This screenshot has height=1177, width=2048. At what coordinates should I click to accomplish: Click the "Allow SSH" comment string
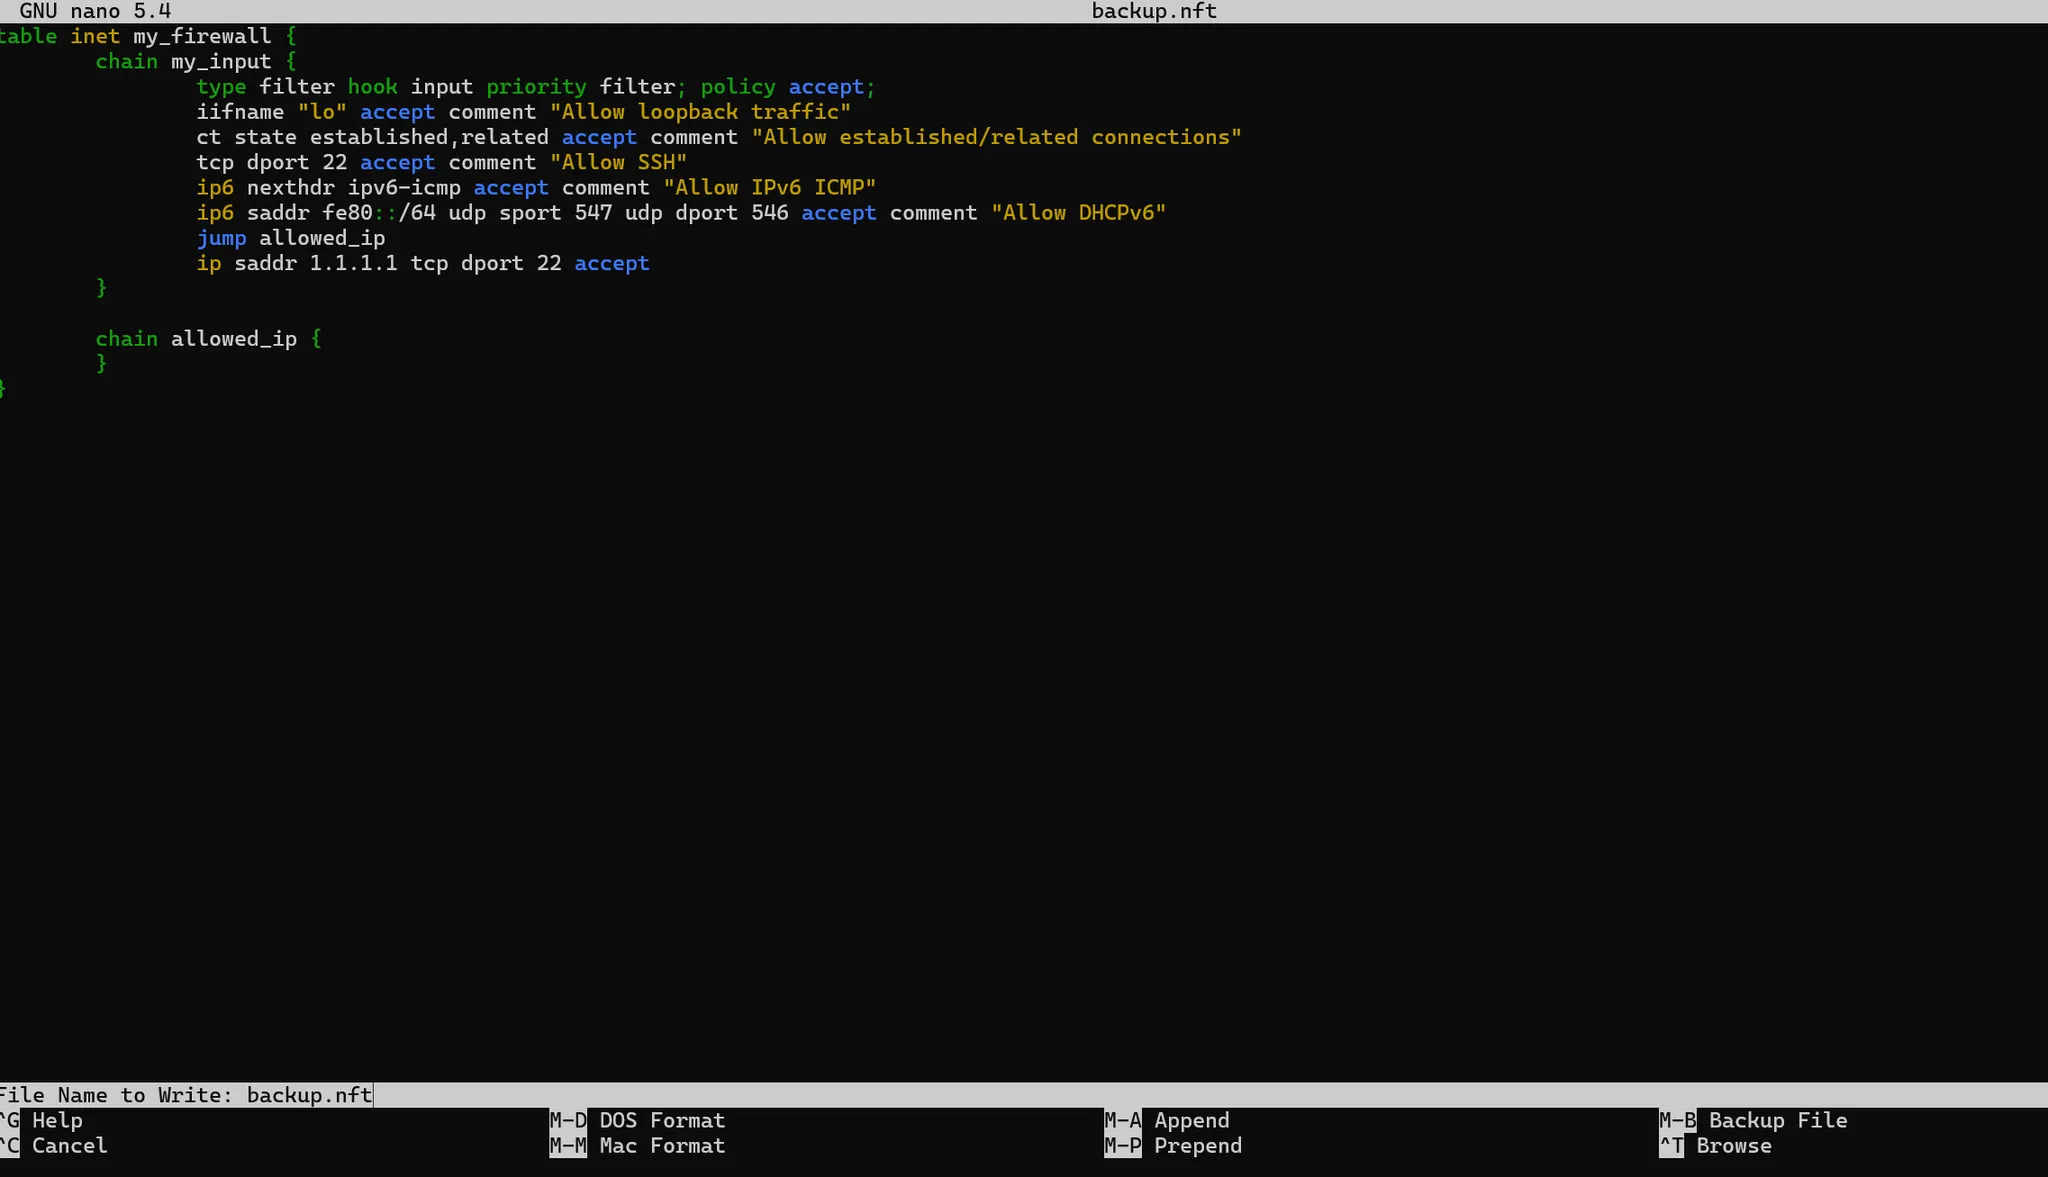[618, 163]
